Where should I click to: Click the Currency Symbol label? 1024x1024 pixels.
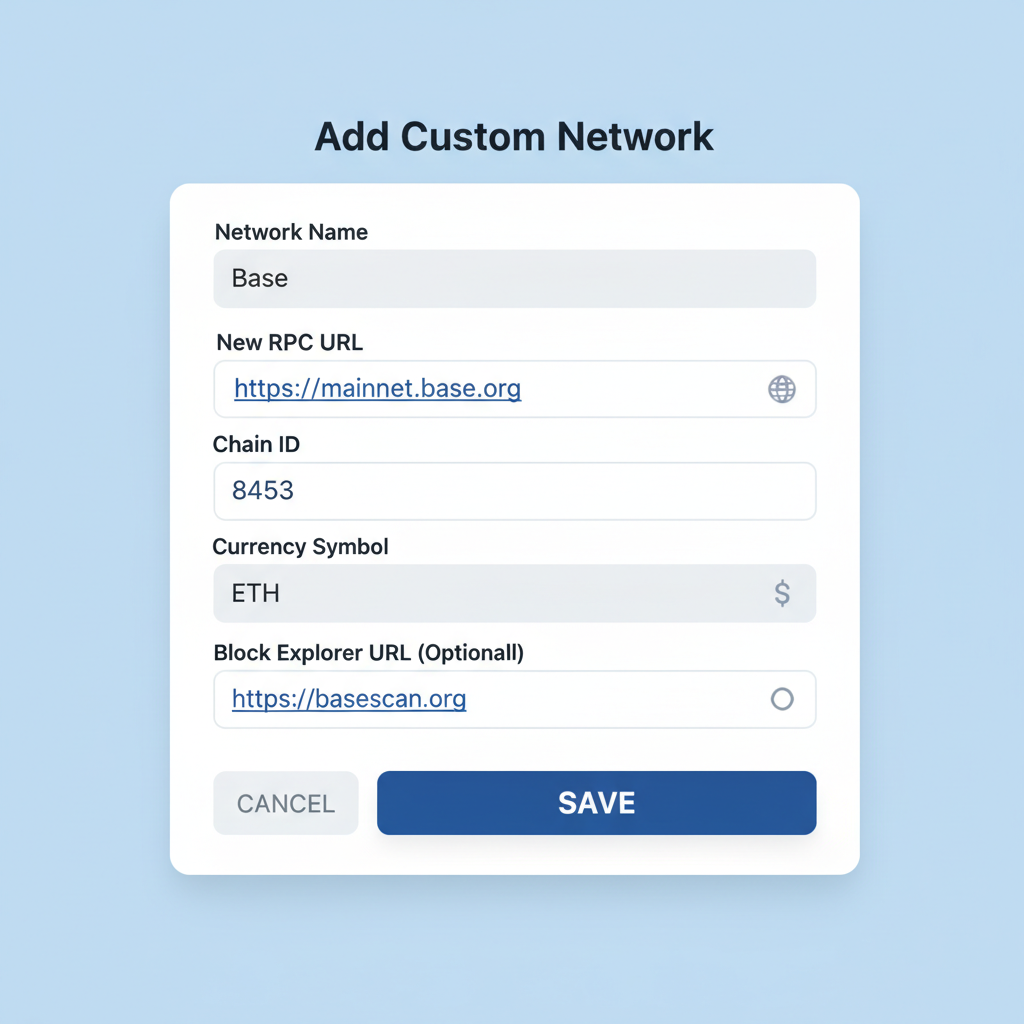coord(300,547)
